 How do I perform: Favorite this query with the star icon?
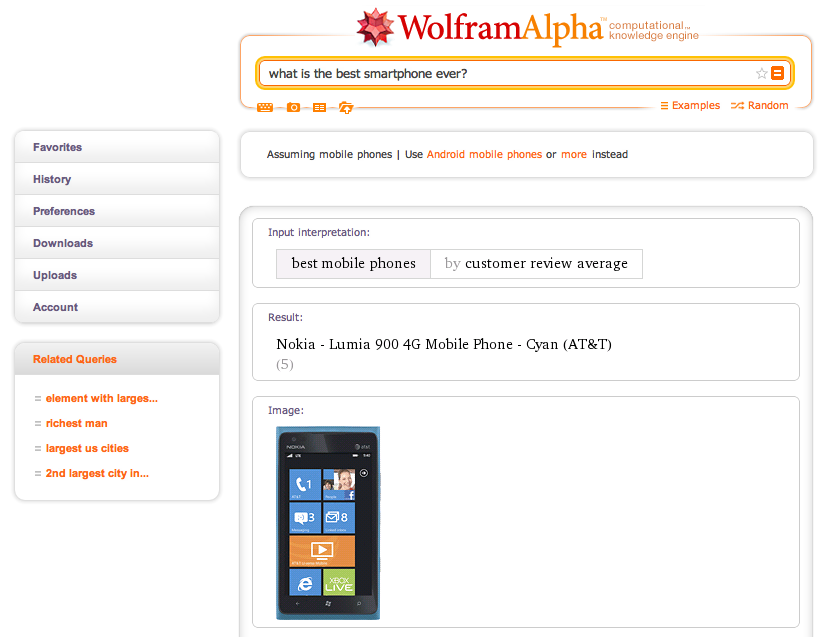pos(762,73)
